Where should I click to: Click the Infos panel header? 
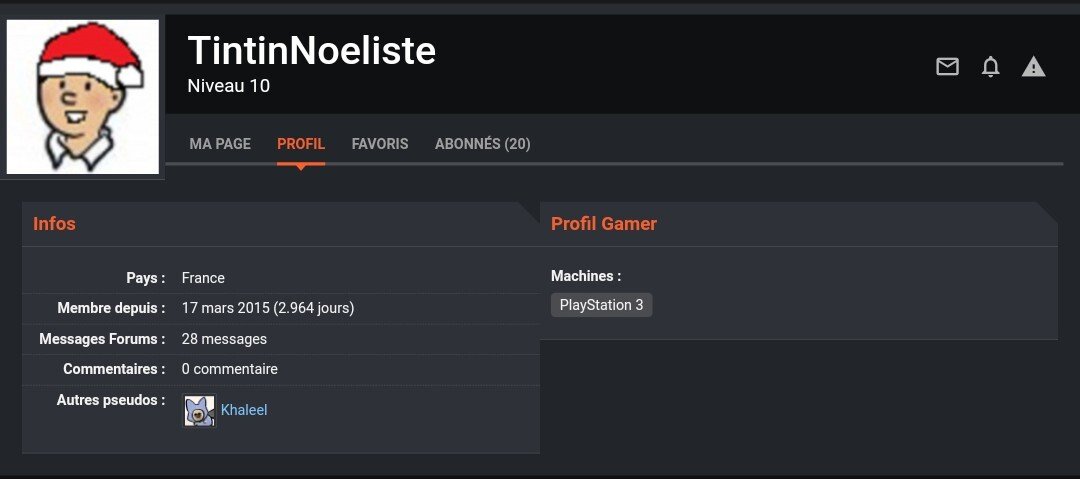[x=54, y=224]
